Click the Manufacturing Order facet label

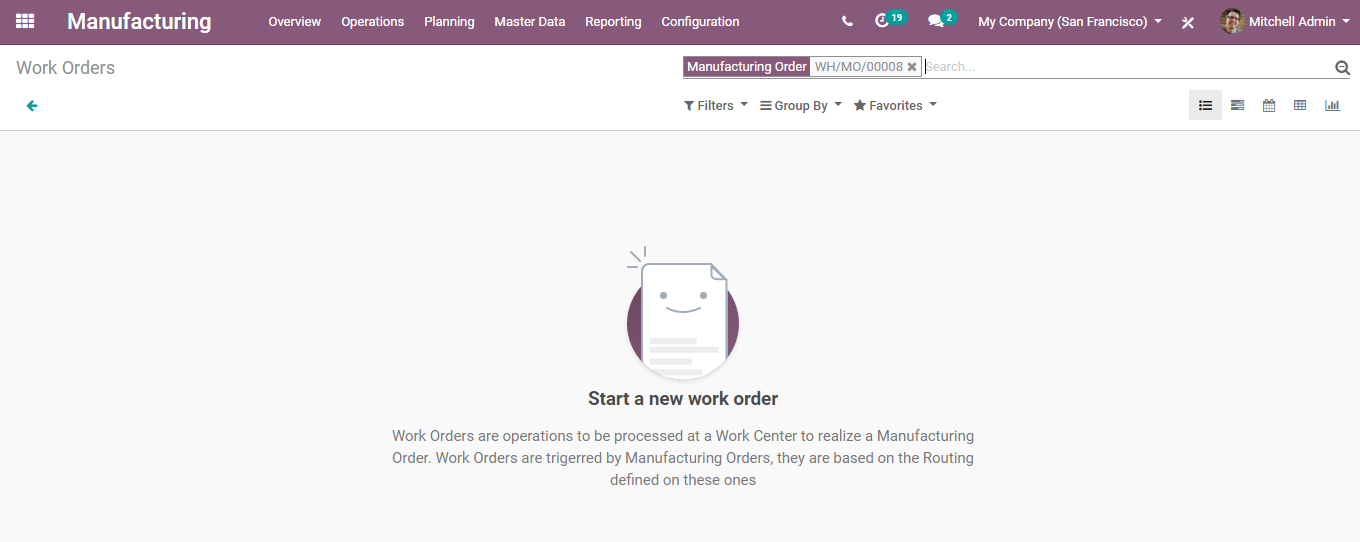tap(747, 67)
